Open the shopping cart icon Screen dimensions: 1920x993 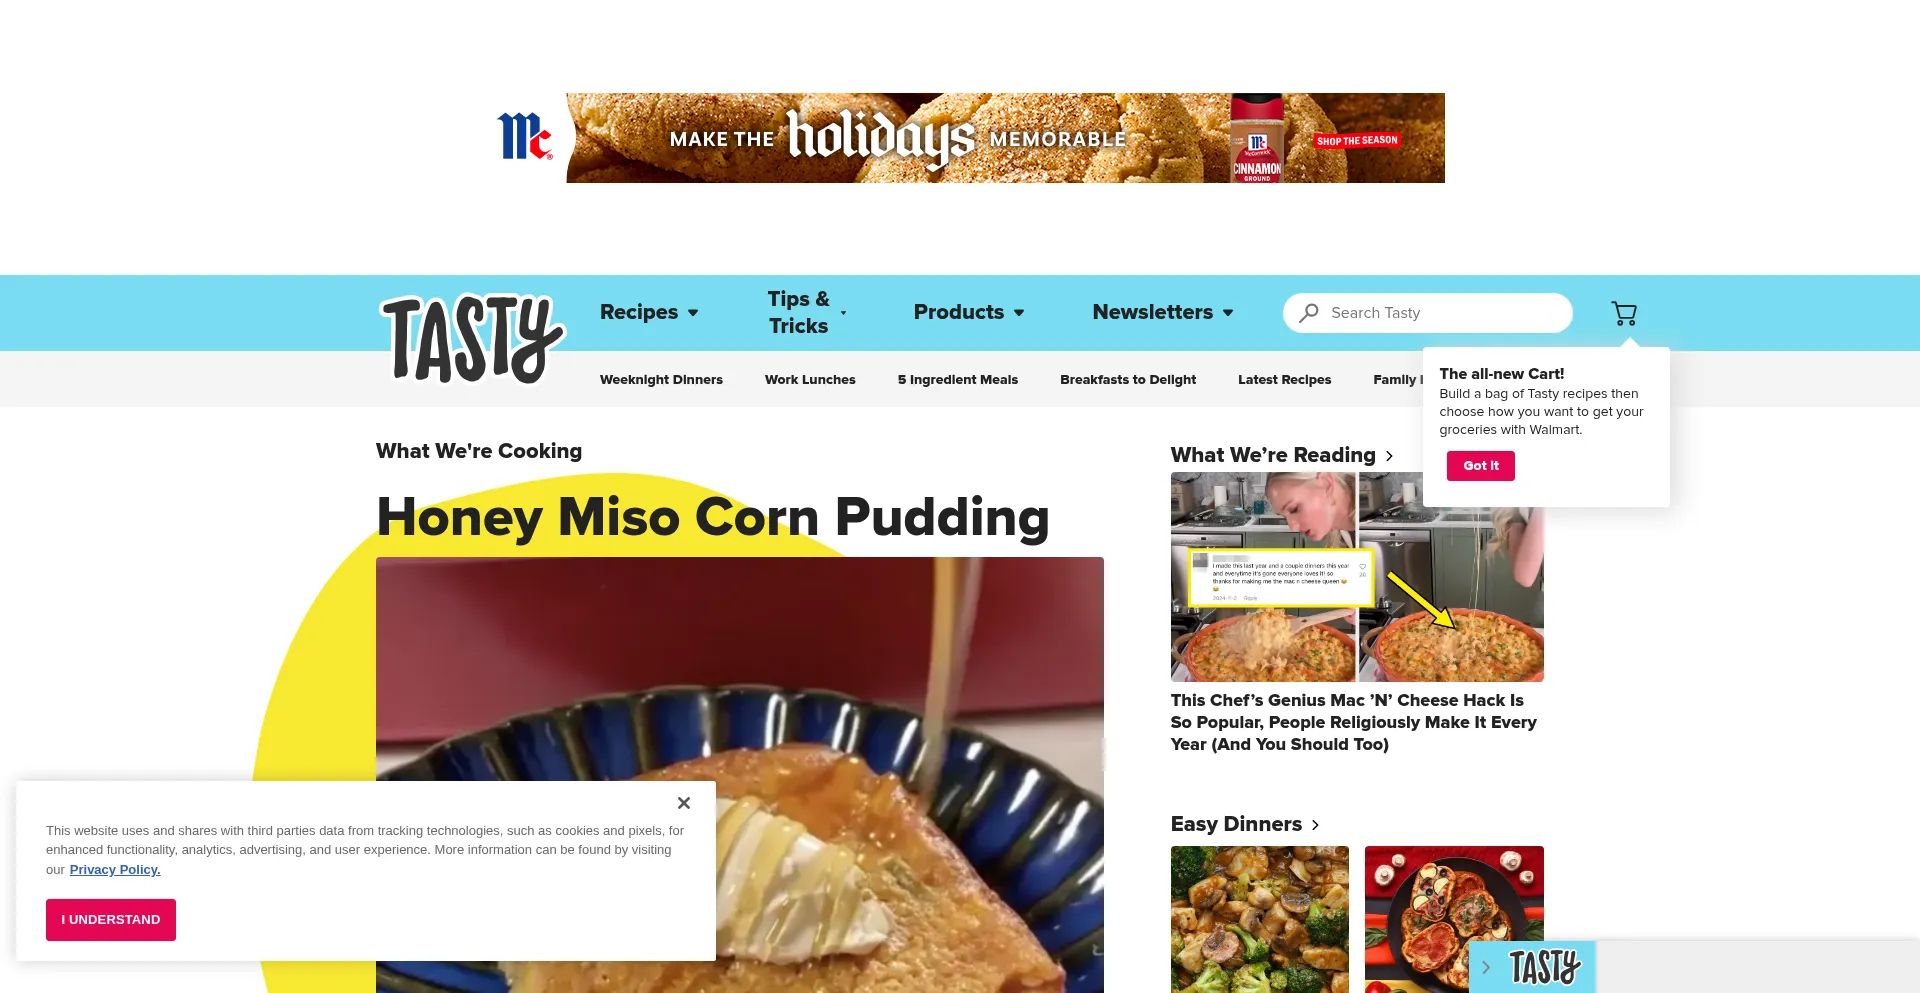point(1624,314)
